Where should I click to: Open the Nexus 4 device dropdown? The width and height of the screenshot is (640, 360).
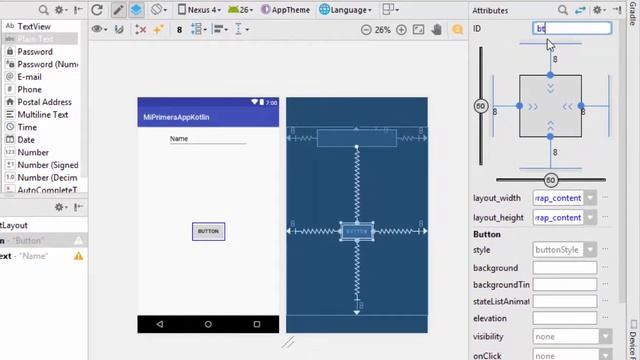click(x=200, y=10)
